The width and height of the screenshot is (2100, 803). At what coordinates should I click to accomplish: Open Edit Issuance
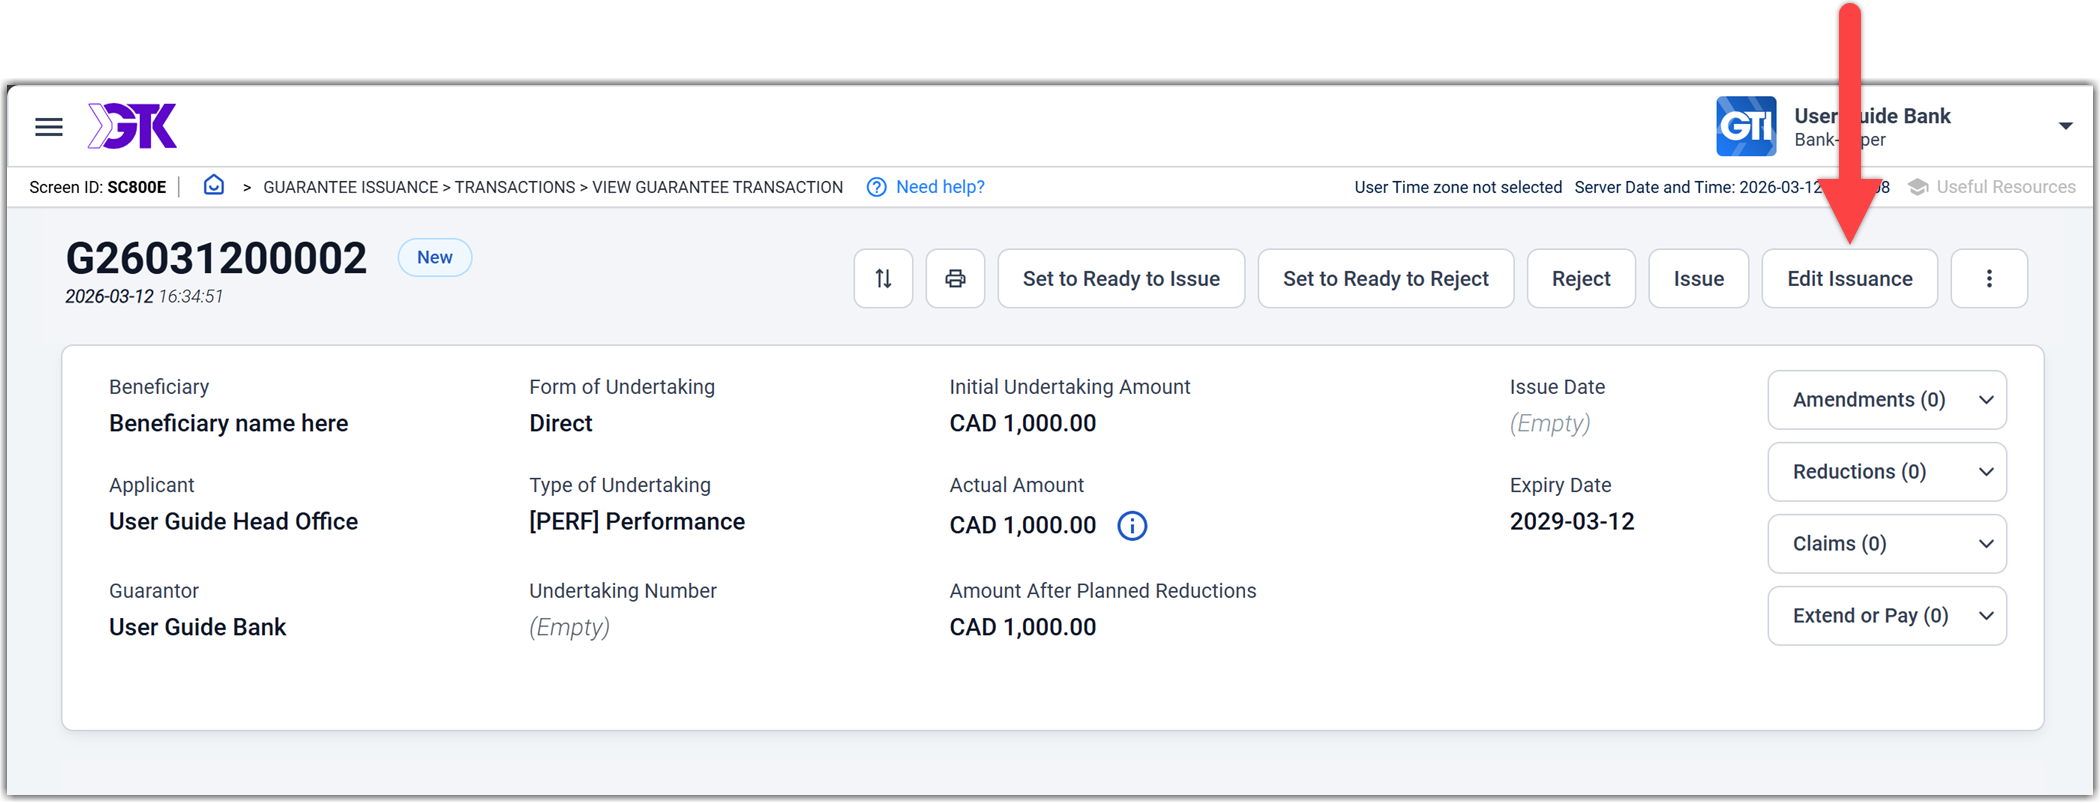pyautogui.click(x=1850, y=279)
